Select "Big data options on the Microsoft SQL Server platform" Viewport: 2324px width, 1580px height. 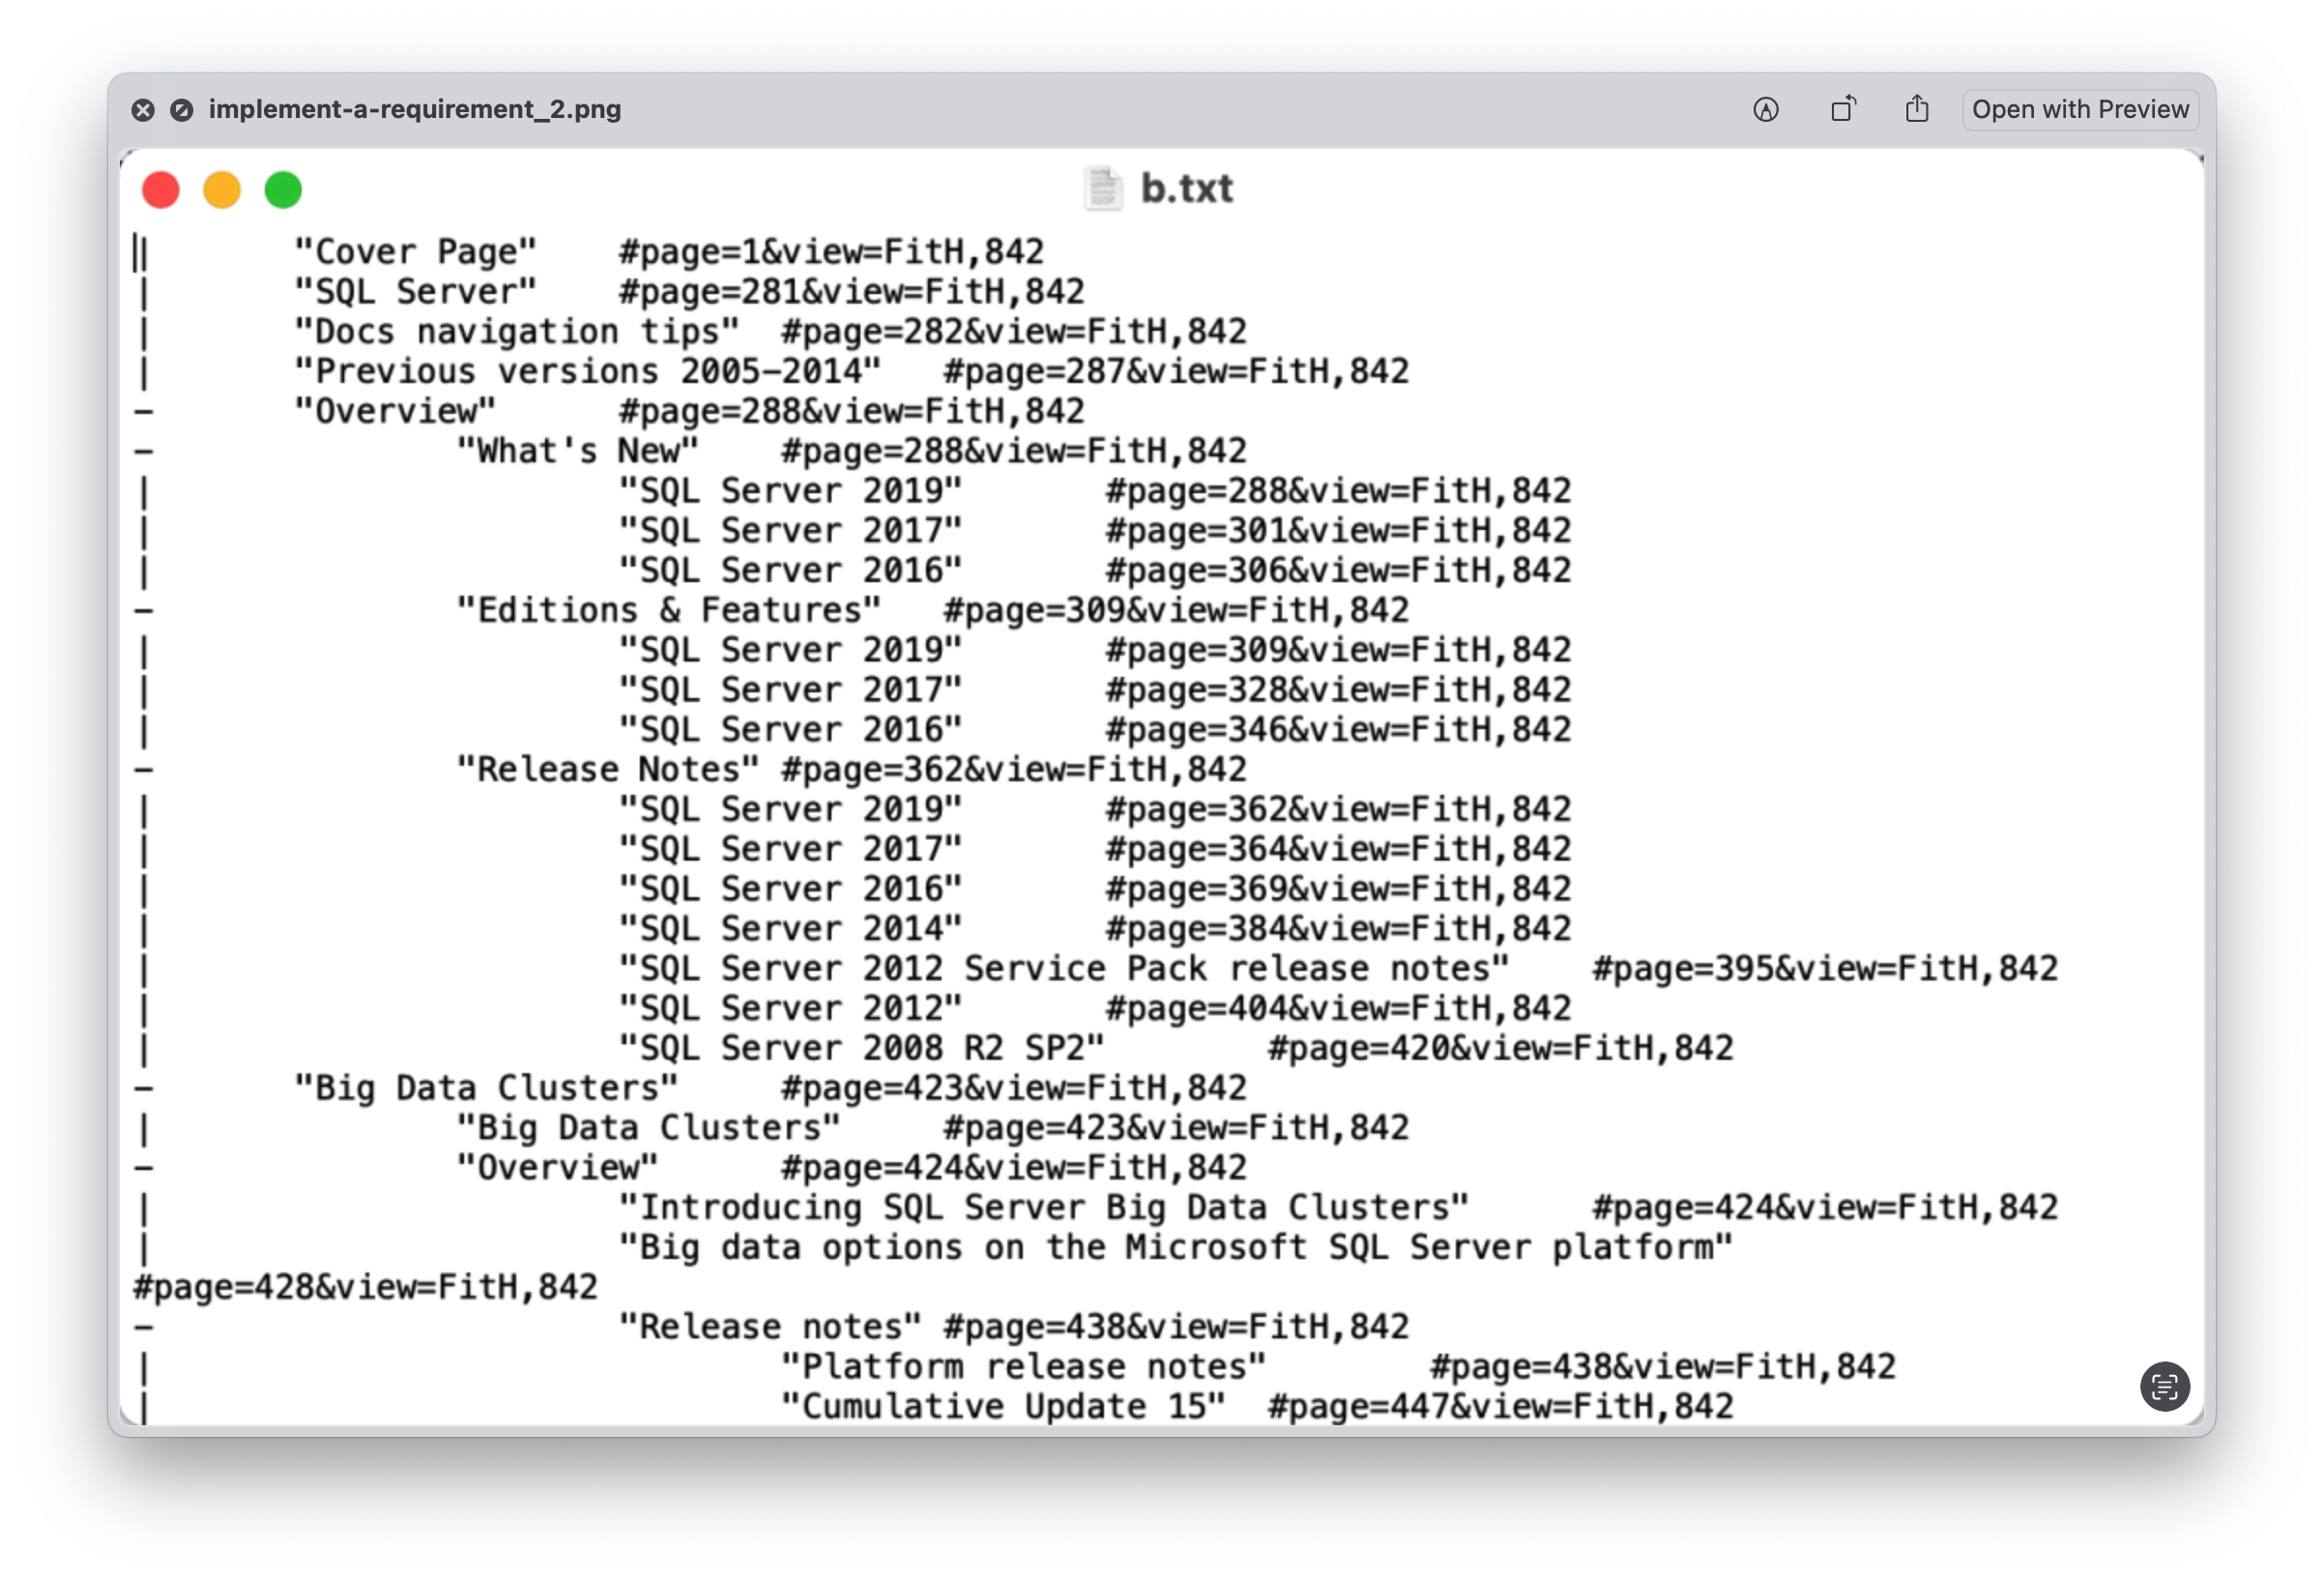(1176, 1247)
